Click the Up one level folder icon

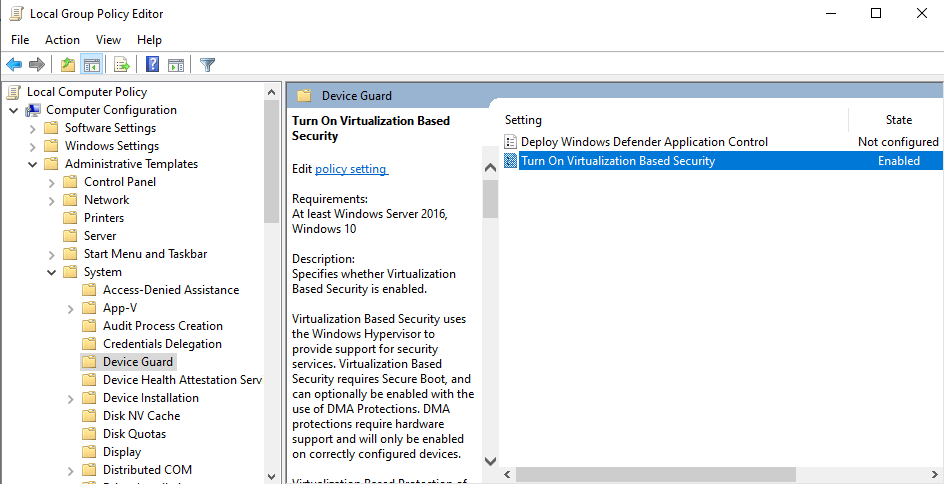[x=68, y=64]
